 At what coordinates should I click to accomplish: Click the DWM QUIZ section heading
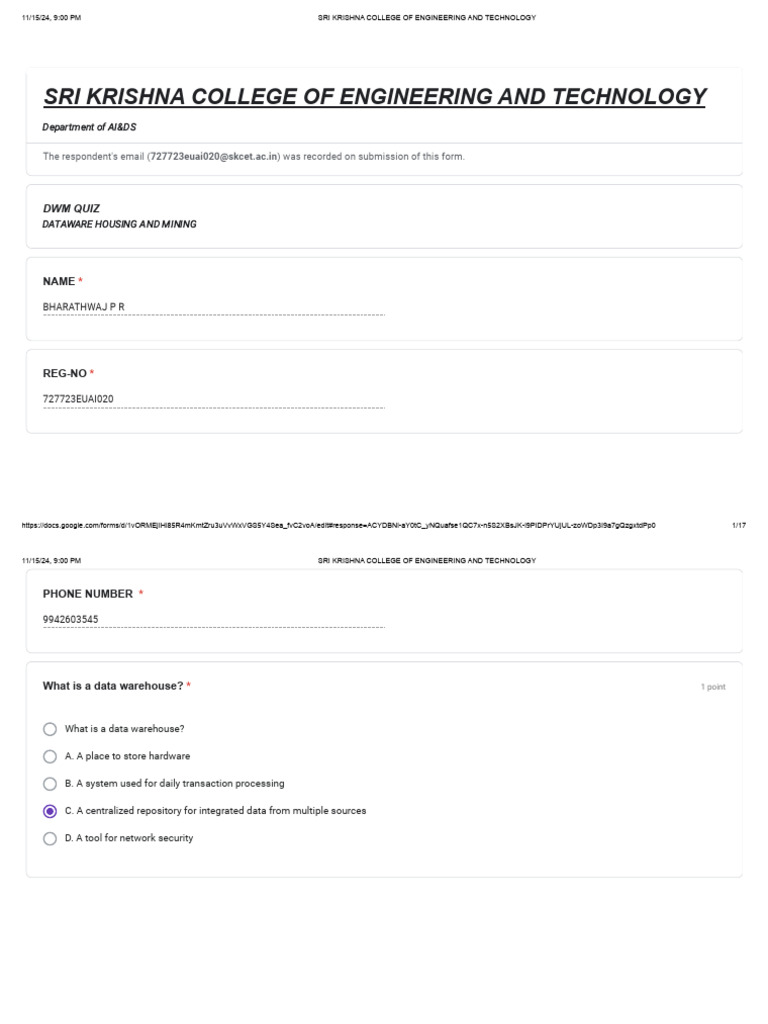pos(71,209)
